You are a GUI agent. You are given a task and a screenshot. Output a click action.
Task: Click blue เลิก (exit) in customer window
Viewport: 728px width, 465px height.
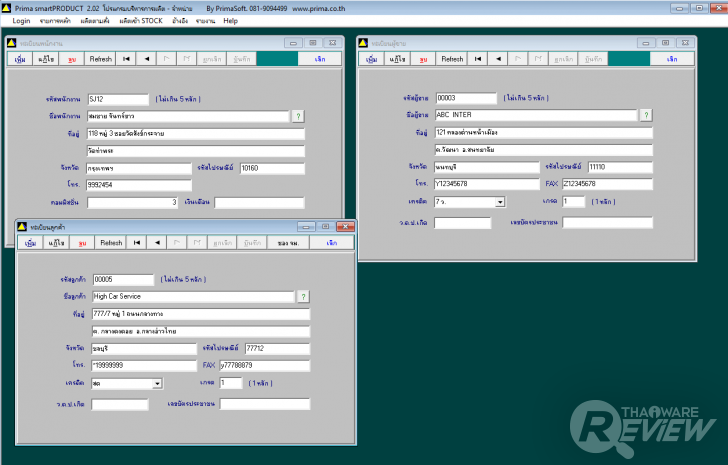pos(332,243)
